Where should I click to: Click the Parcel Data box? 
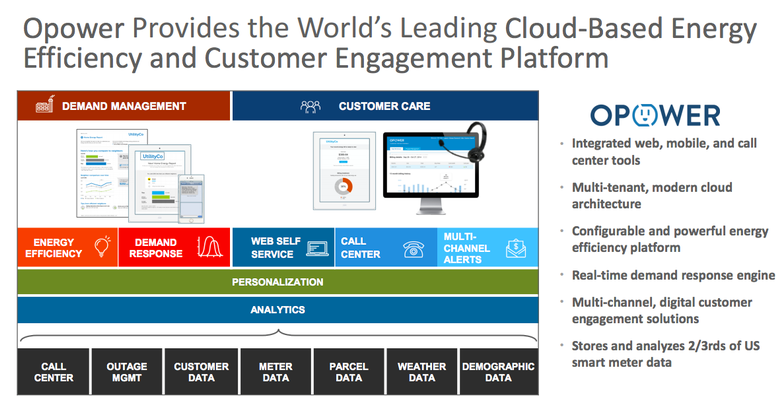point(349,372)
